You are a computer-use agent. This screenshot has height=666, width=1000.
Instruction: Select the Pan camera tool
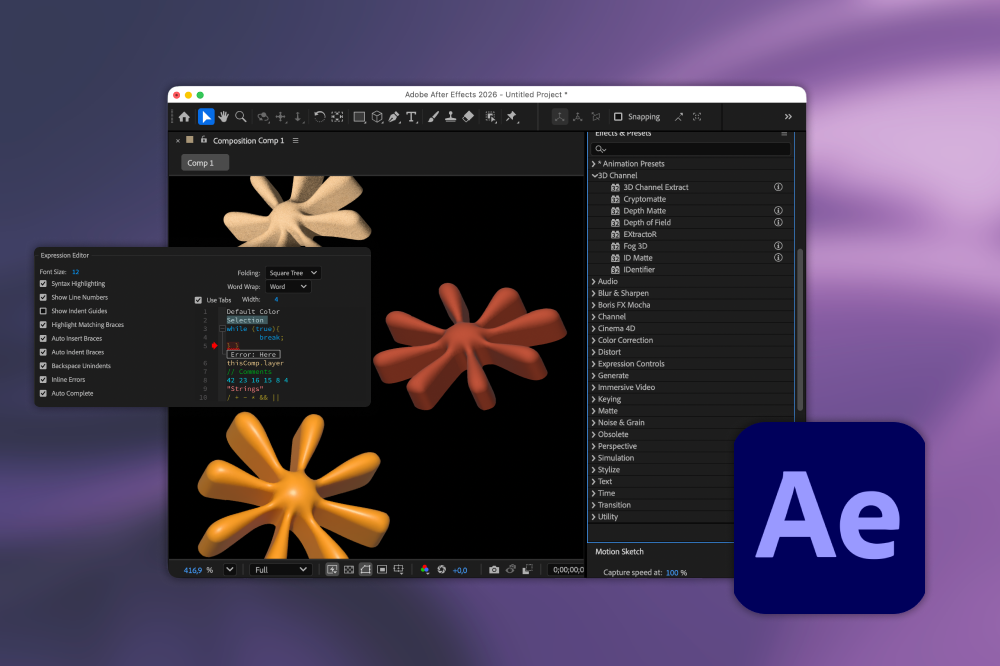coord(281,117)
